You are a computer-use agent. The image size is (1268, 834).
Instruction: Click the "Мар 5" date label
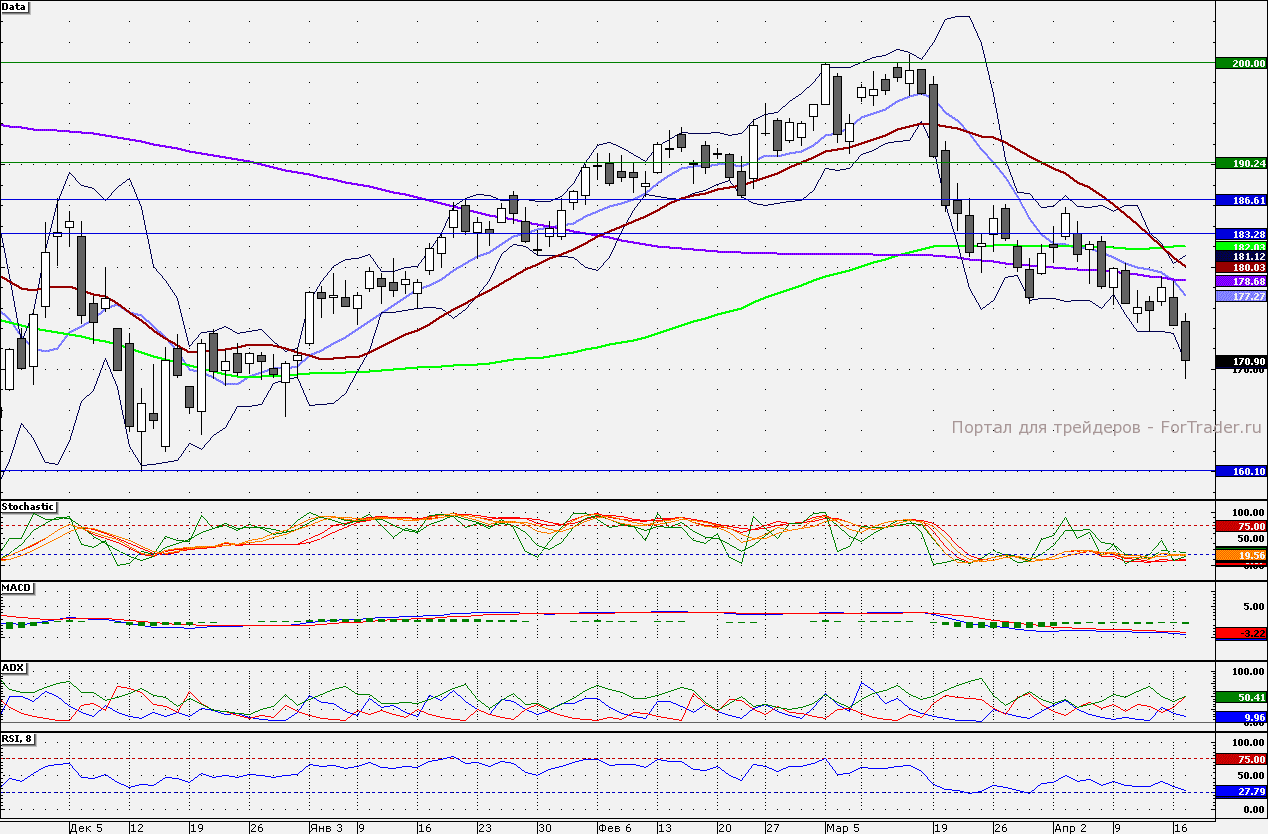click(x=842, y=828)
